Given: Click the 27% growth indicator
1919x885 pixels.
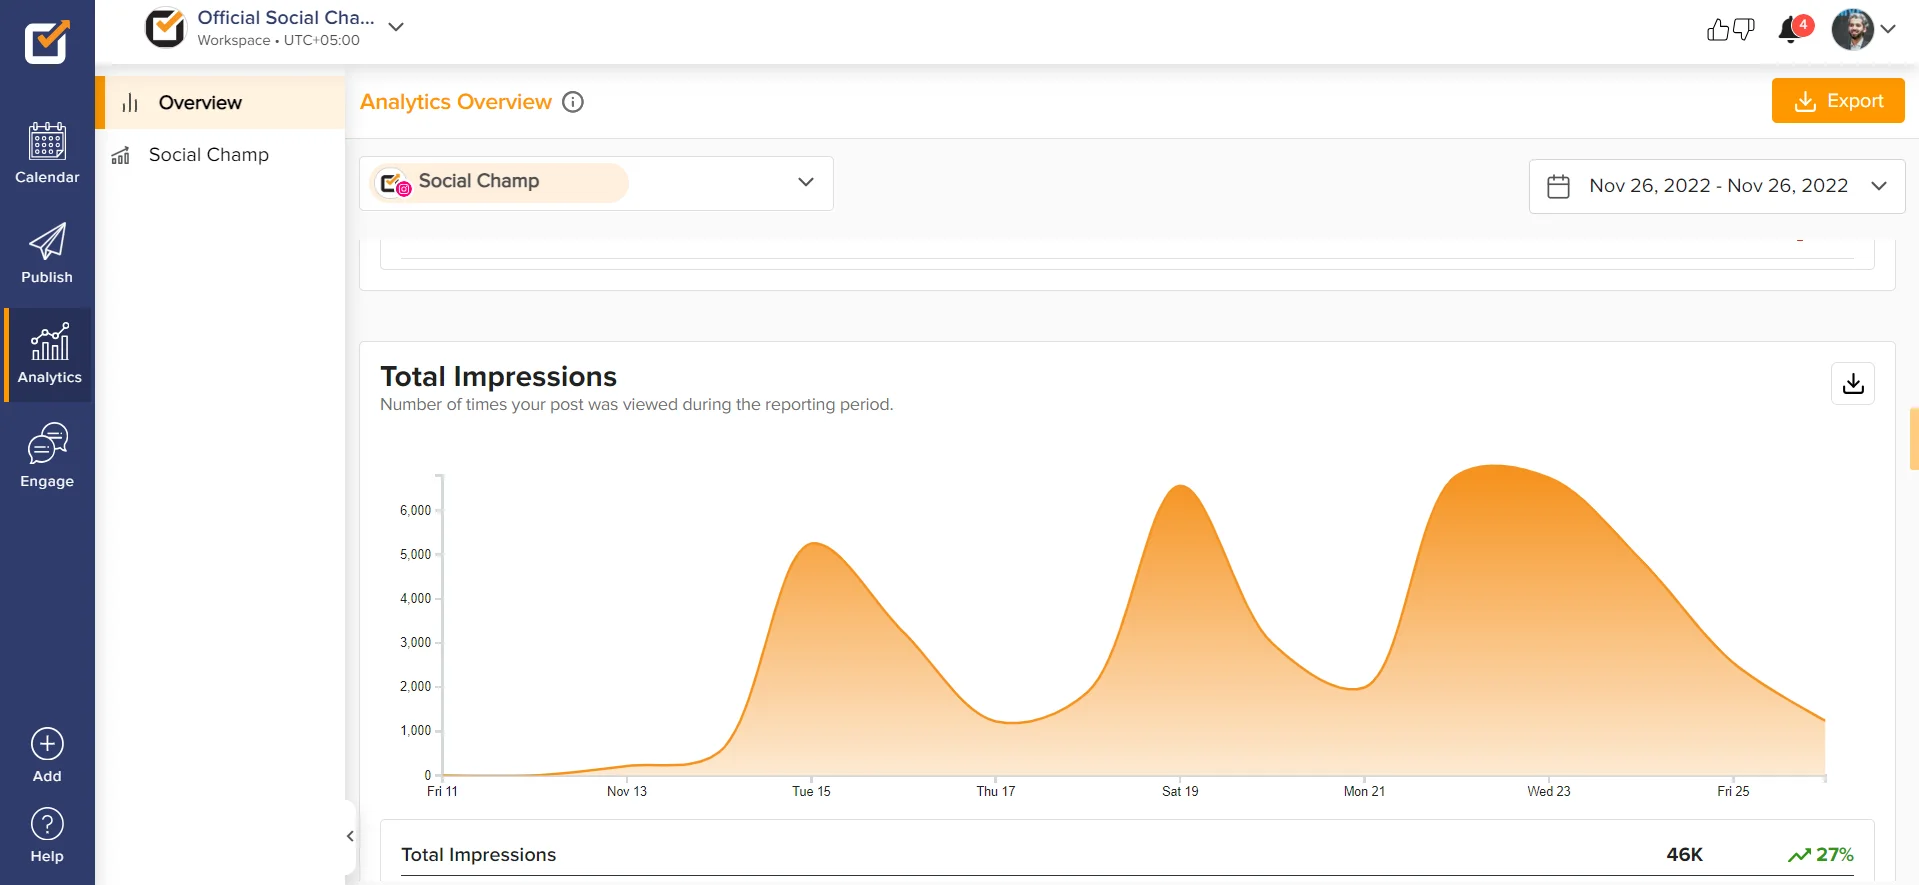Looking at the screenshot, I should (1821, 855).
